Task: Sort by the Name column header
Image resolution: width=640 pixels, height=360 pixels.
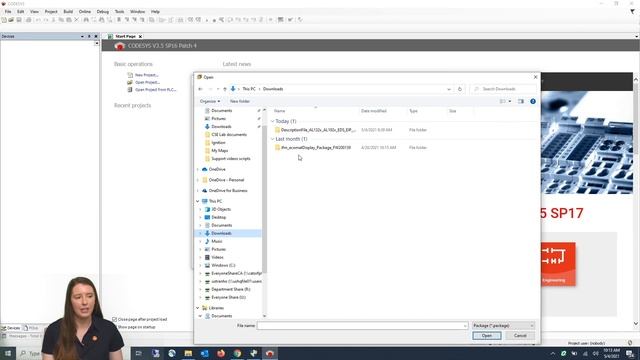Action: 280,111
